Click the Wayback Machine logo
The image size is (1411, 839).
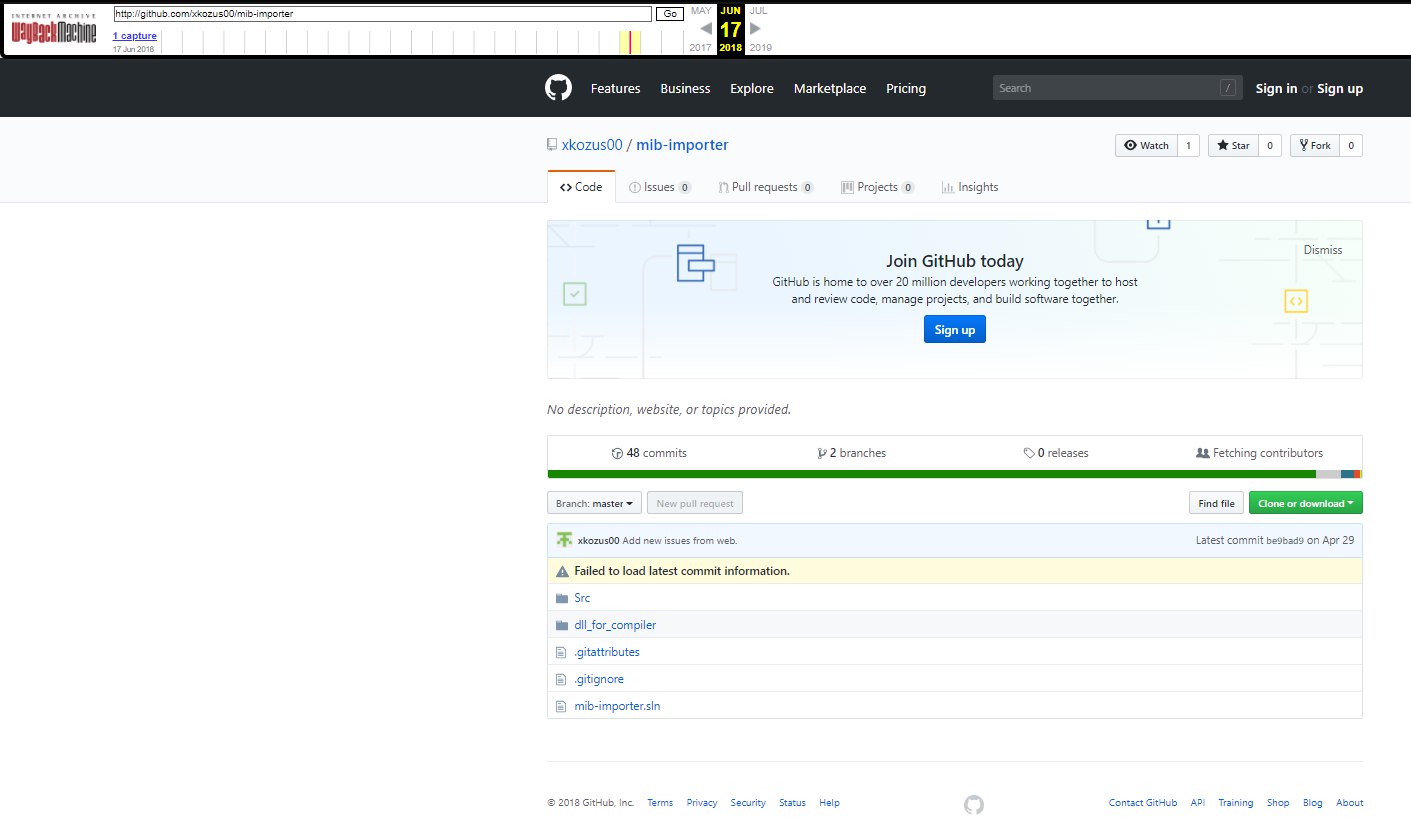[54, 29]
